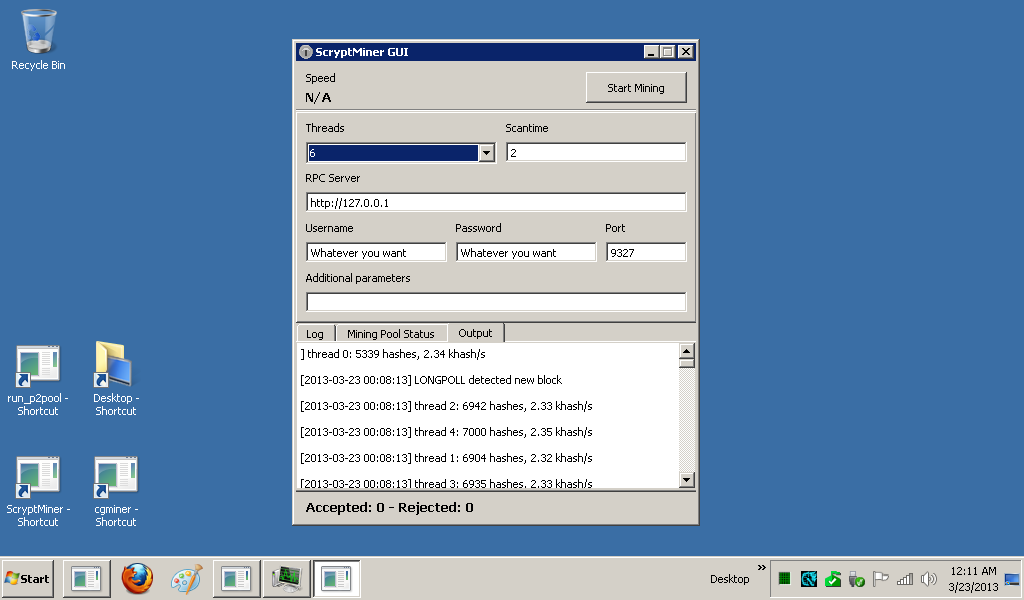
Task: Click the 'Additional parameters' label
Action: coord(358,278)
